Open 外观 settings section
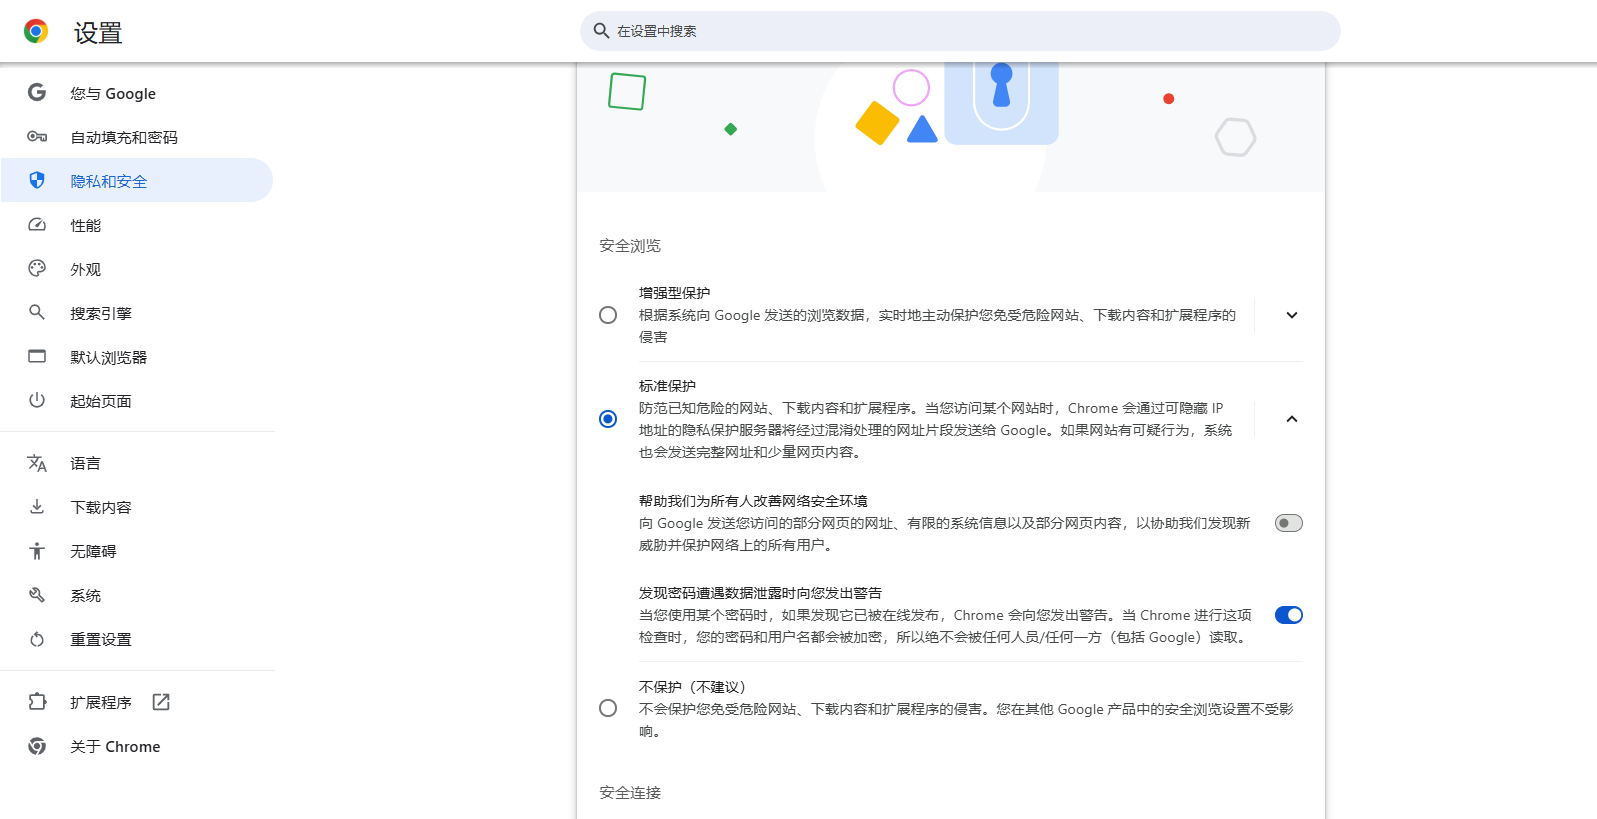The height and width of the screenshot is (819, 1597). click(x=137, y=269)
